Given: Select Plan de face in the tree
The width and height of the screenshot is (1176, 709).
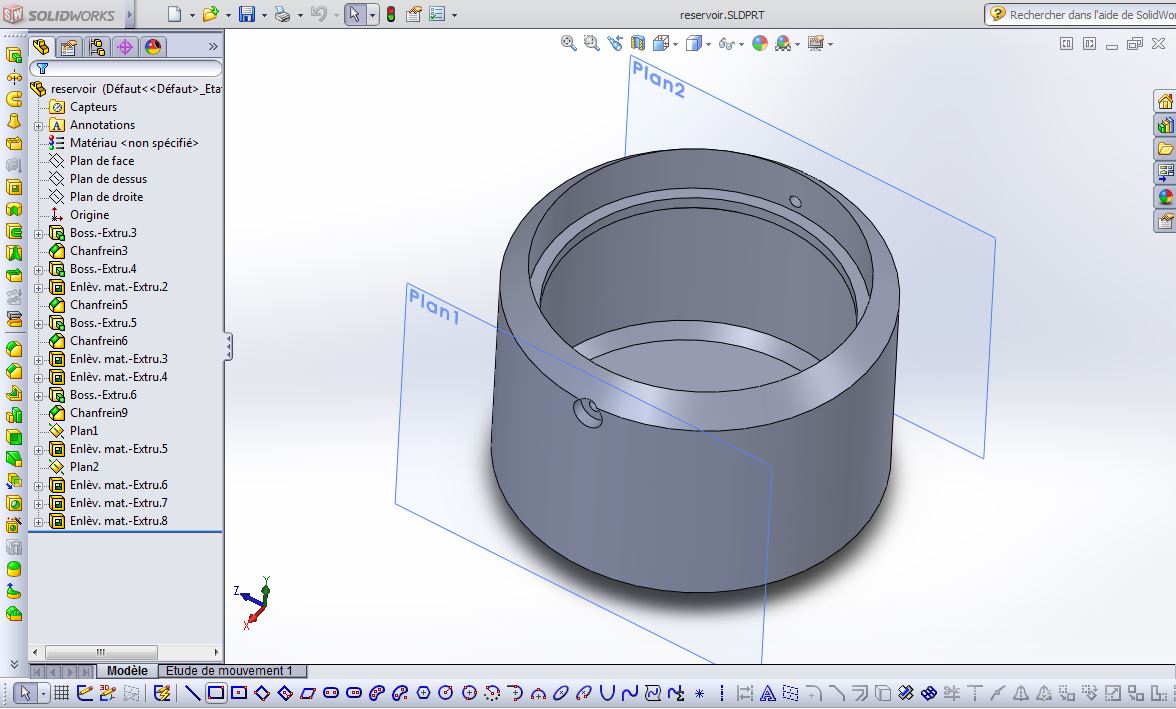Looking at the screenshot, I should [102, 161].
